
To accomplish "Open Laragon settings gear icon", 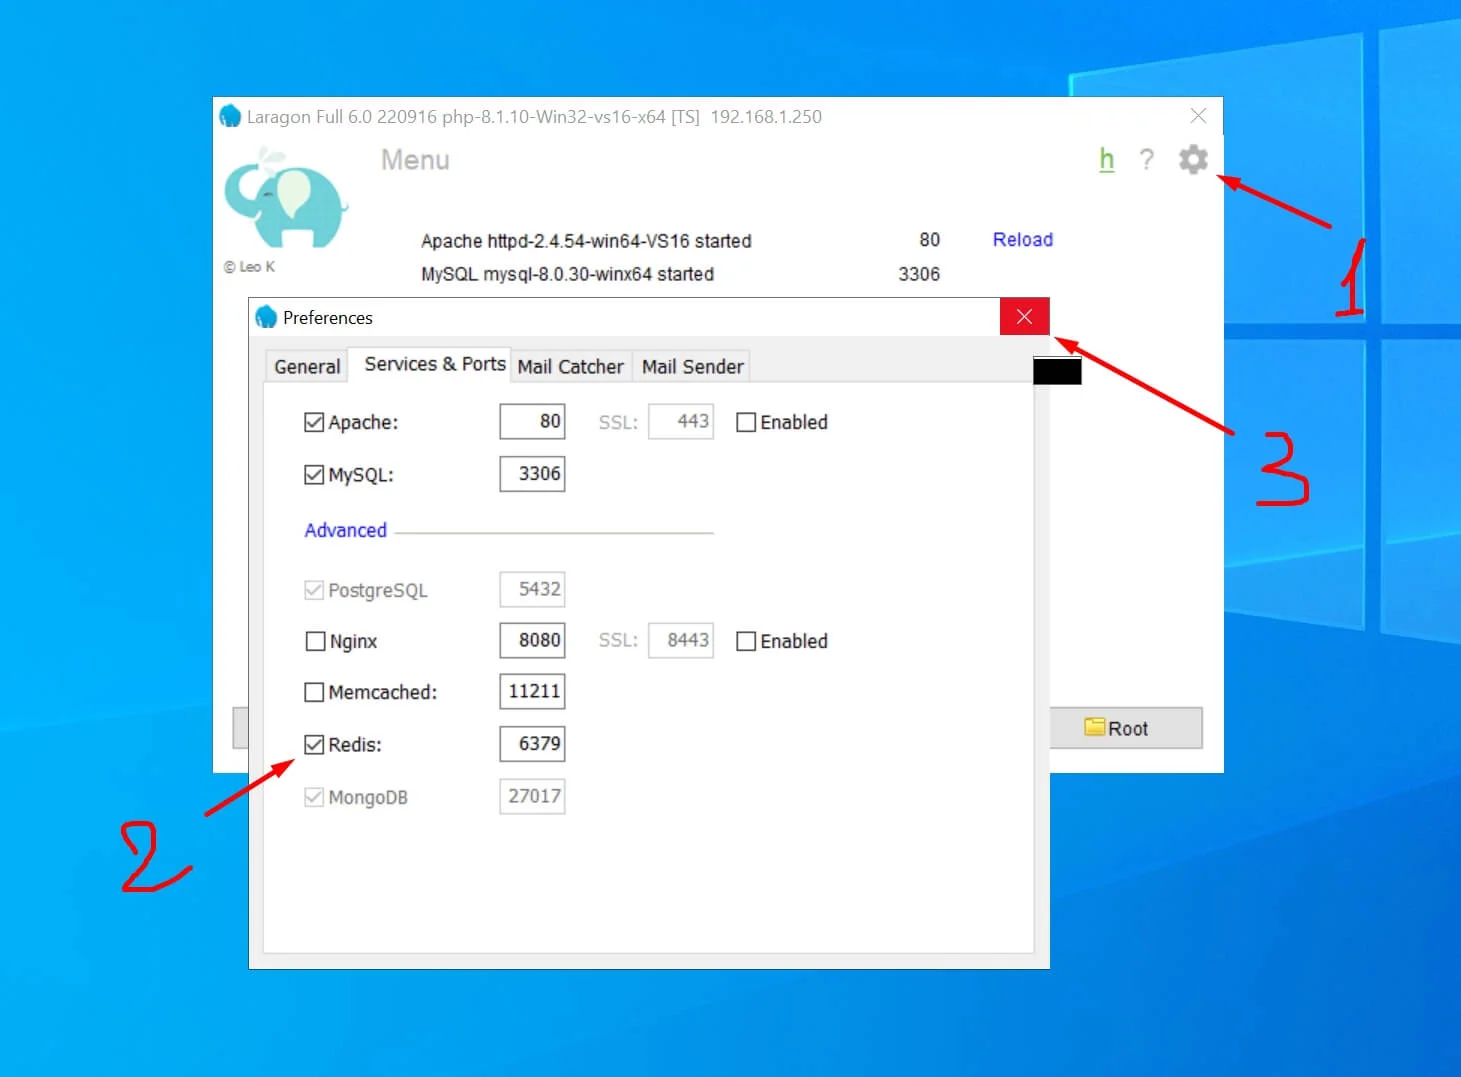I will (1193, 160).
